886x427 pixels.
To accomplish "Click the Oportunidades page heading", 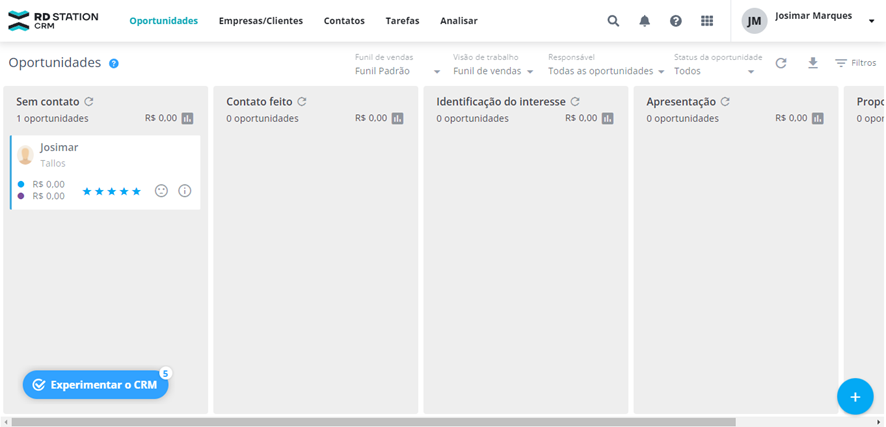I will click(x=55, y=63).
